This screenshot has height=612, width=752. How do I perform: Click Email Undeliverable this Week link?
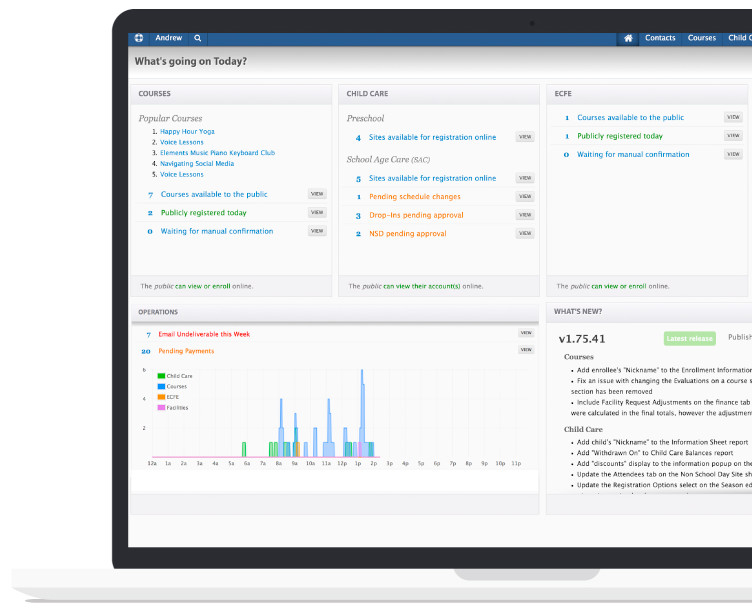pos(204,334)
